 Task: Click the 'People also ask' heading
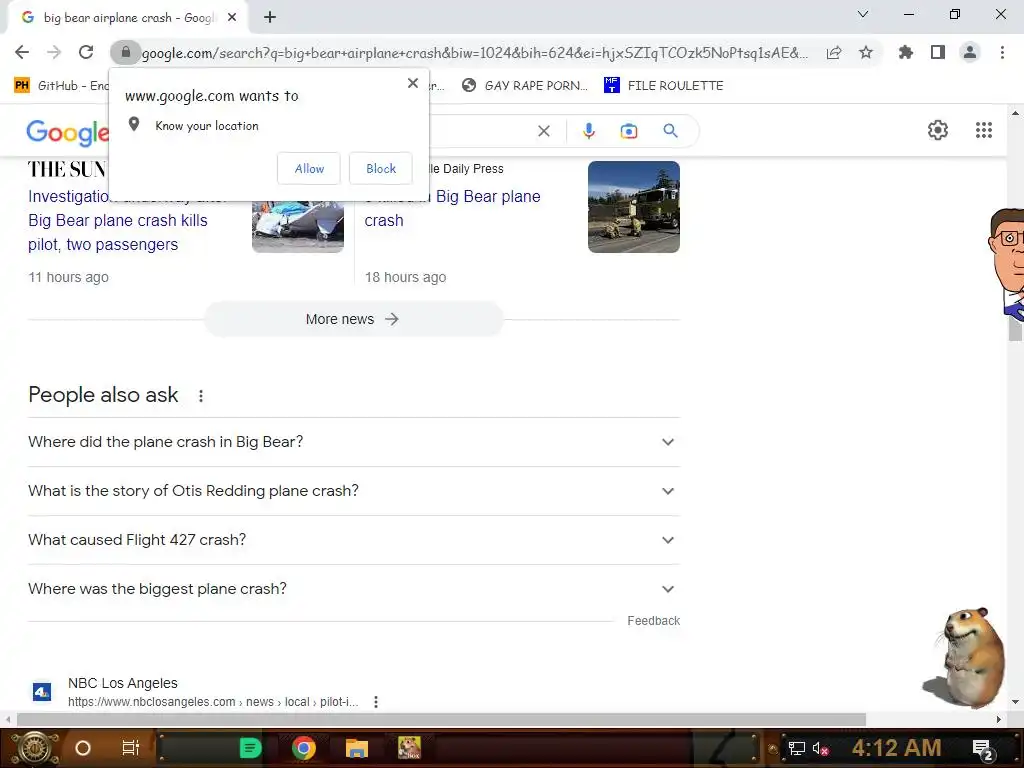[x=103, y=395]
